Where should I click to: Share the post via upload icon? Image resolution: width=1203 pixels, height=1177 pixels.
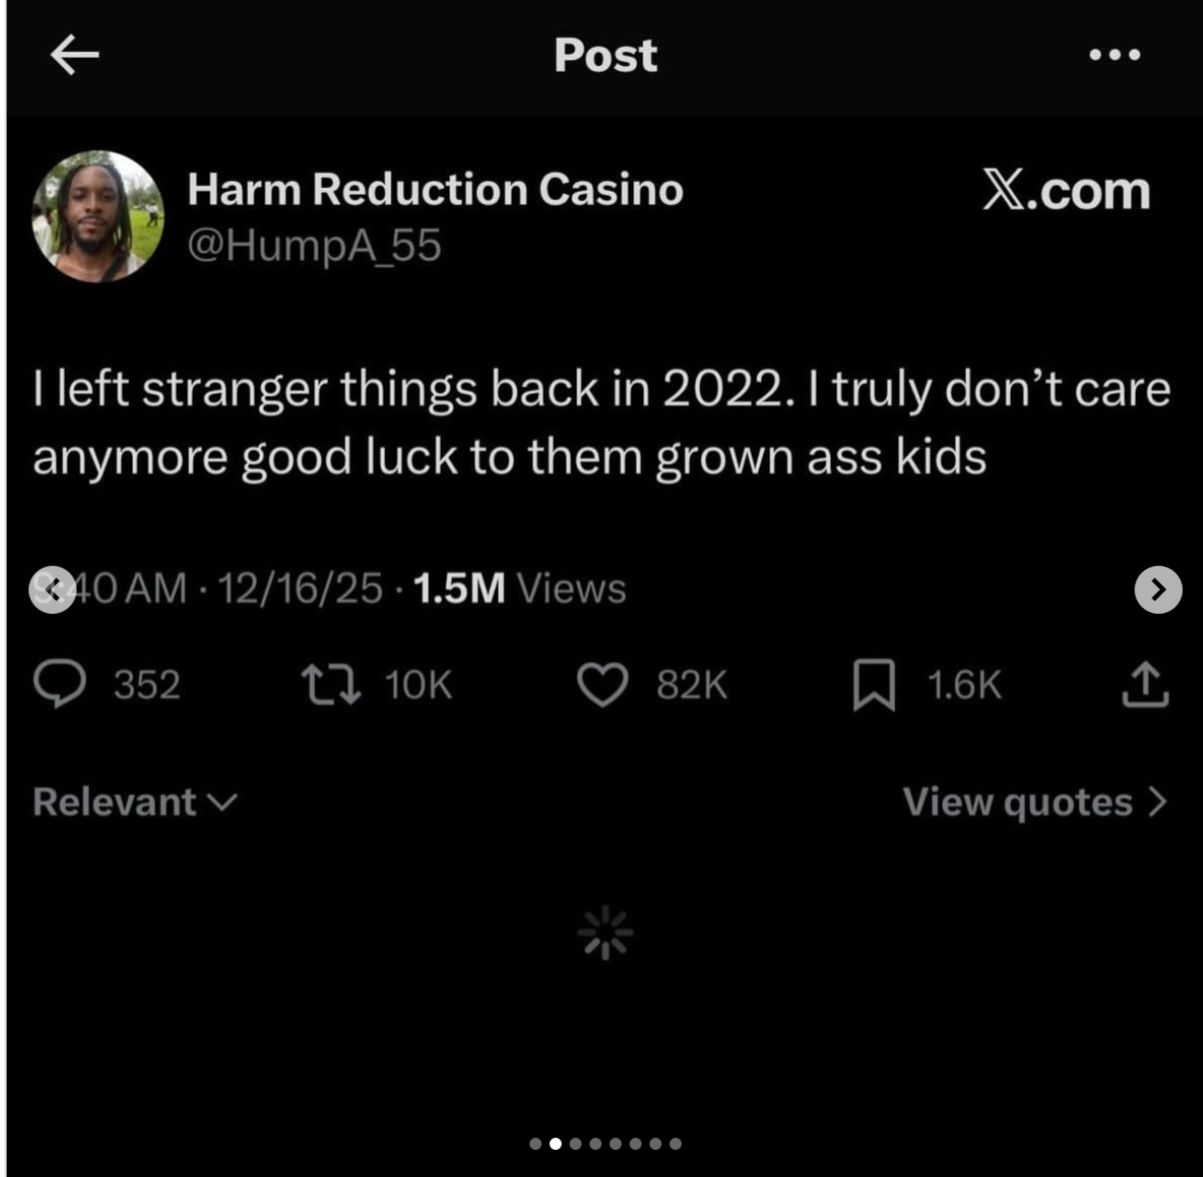[1145, 685]
